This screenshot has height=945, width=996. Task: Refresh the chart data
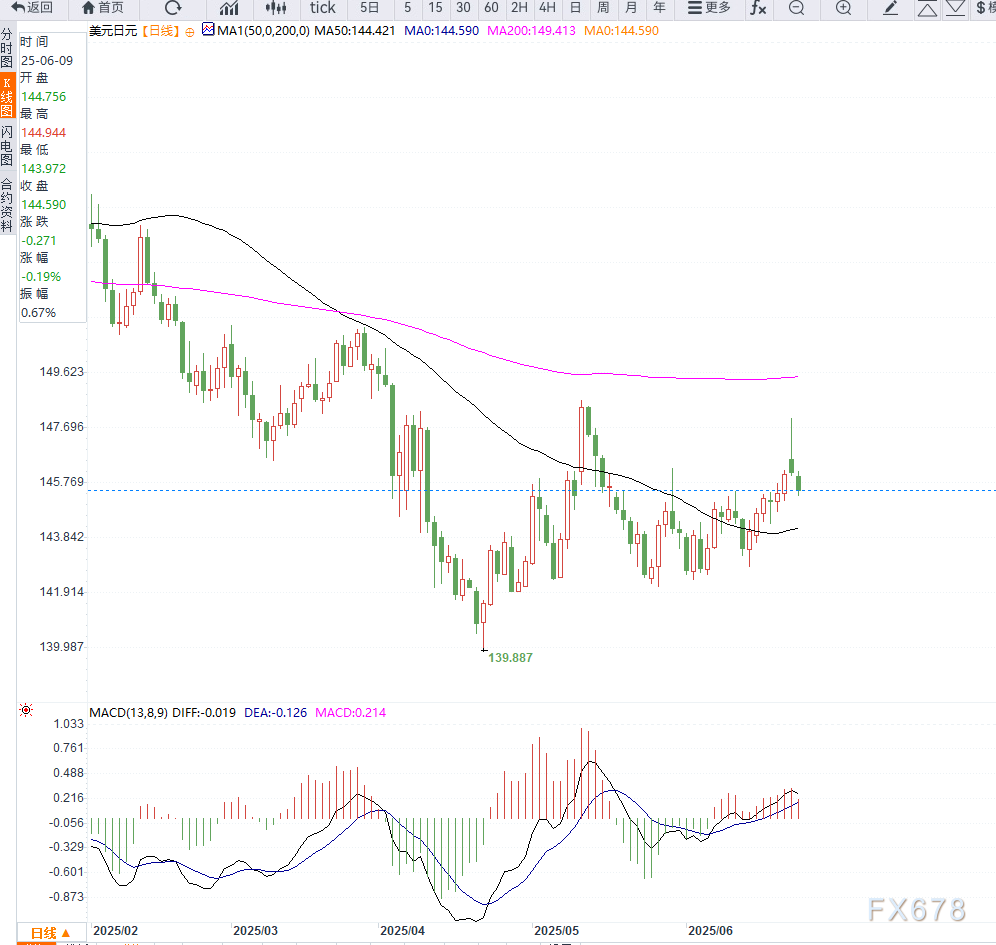(x=173, y=8)
